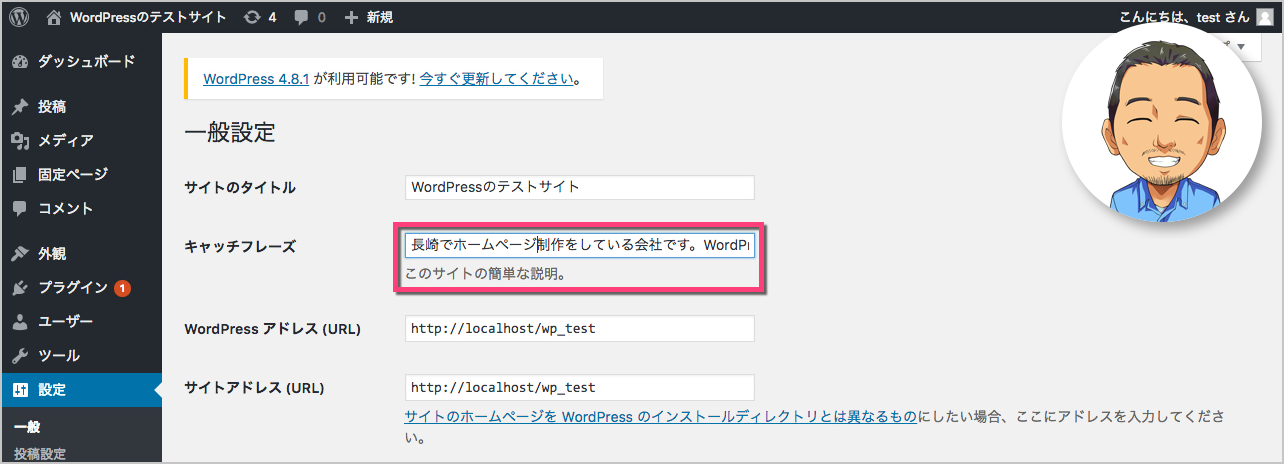
Task: Click the WordPress アドレス (URL) label
Action: pyautogui.click(x=273, y=329)
